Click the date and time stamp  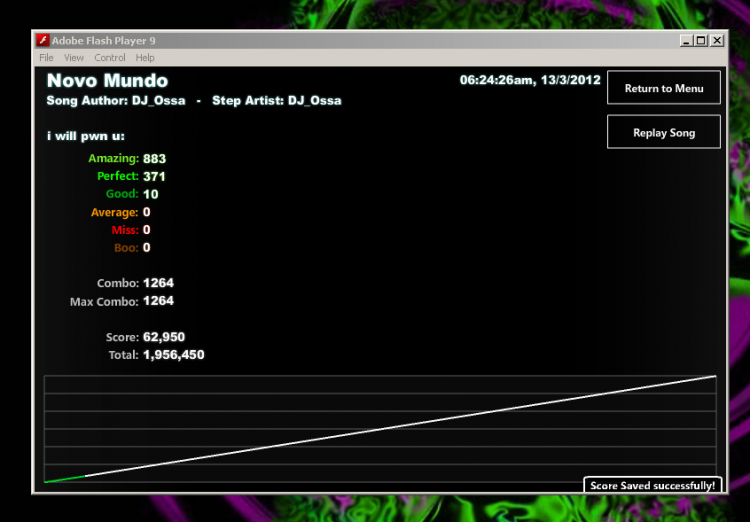click(530, 80)
